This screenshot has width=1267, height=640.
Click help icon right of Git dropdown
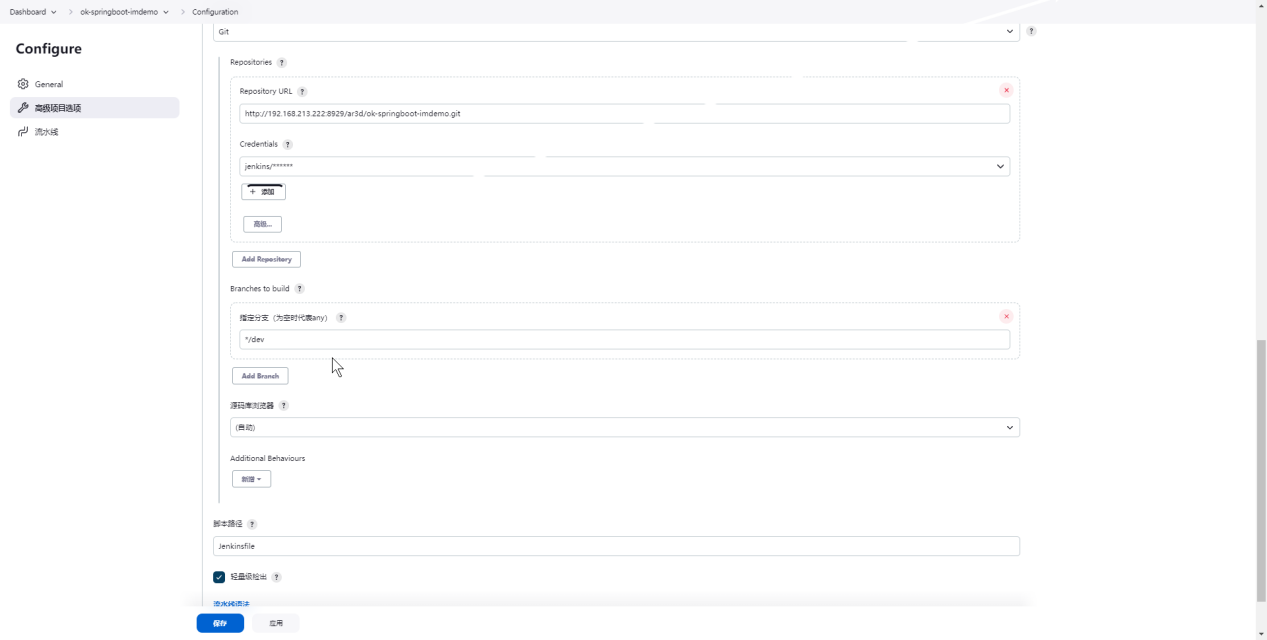coord(1031,31)
